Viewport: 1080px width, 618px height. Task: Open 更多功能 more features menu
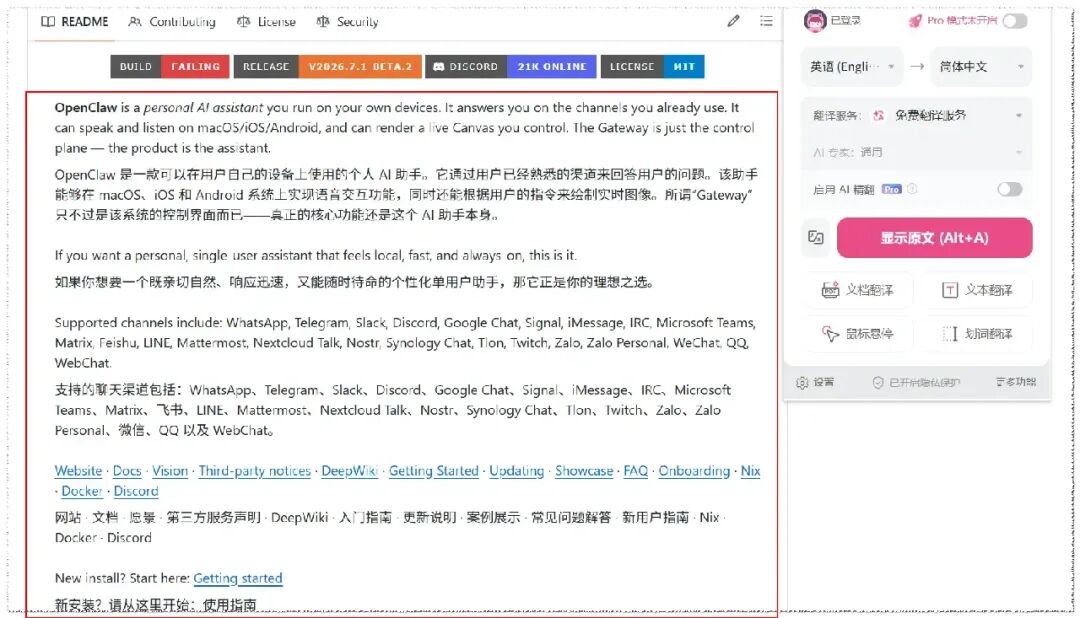1016,381
